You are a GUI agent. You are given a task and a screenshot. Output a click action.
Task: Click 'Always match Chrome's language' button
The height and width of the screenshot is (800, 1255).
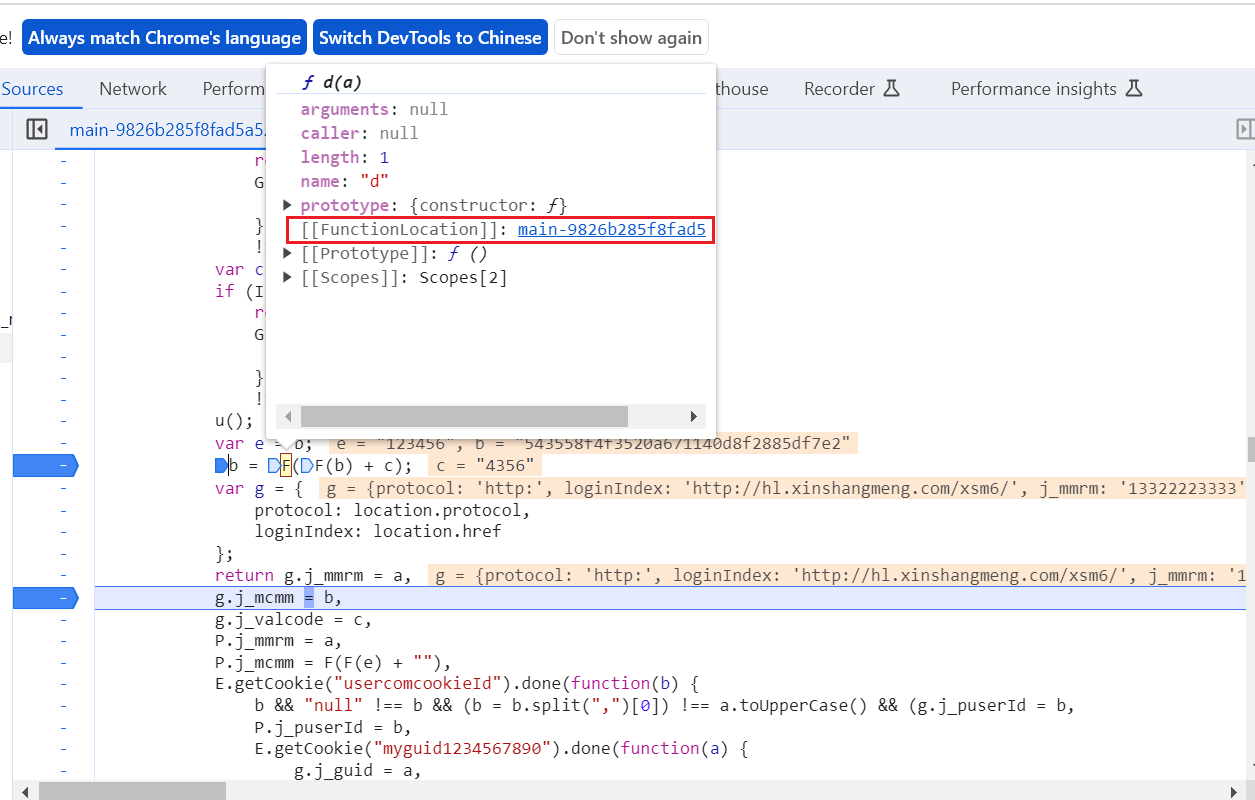pos(164,38)
